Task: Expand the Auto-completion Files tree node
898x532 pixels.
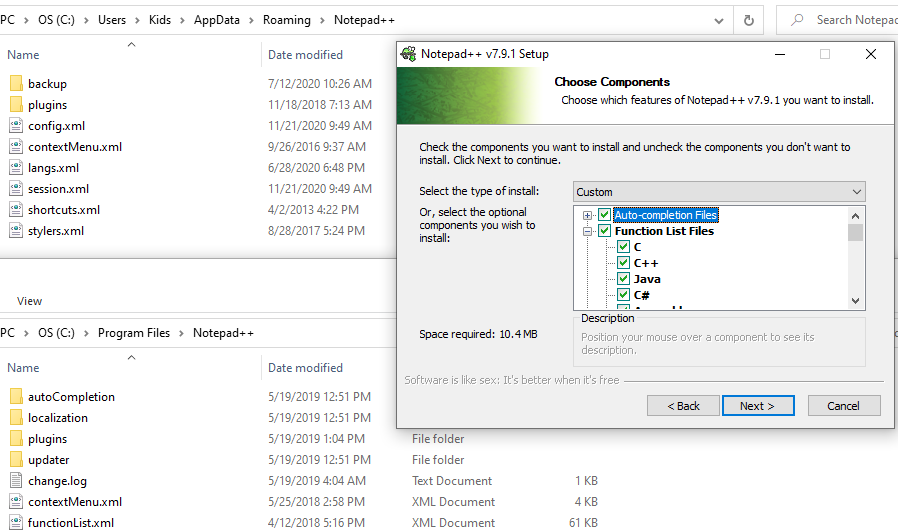Action: coord(587,215)
